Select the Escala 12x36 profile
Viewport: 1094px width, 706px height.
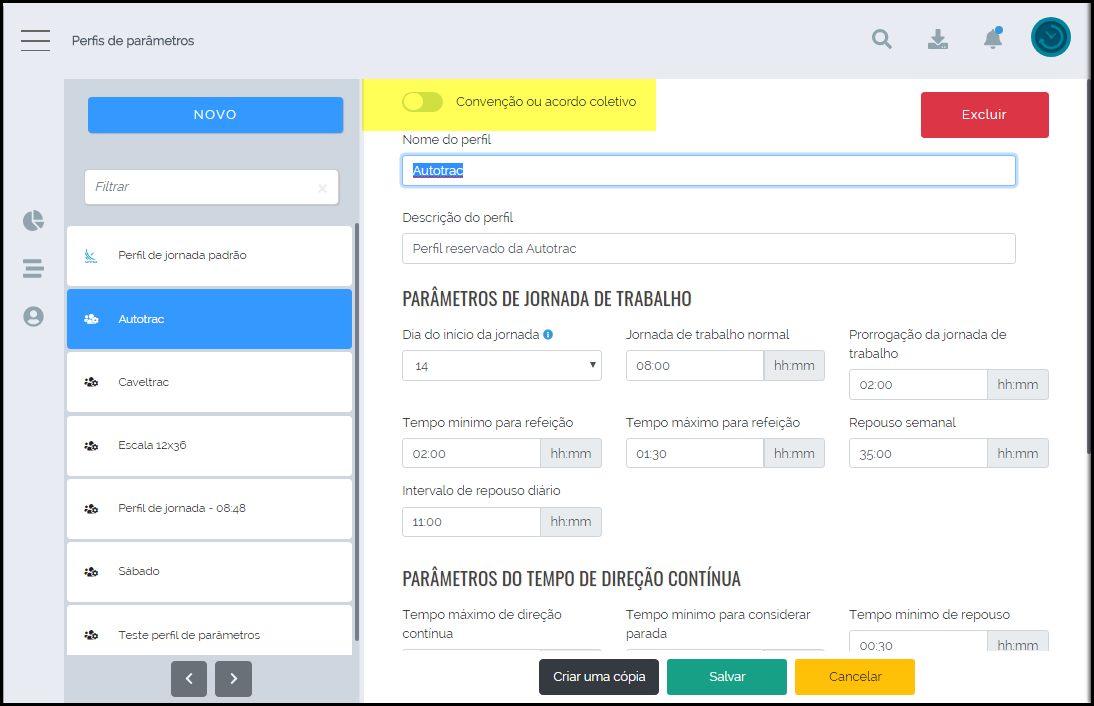pyautogui.click(x=209, y=445)
